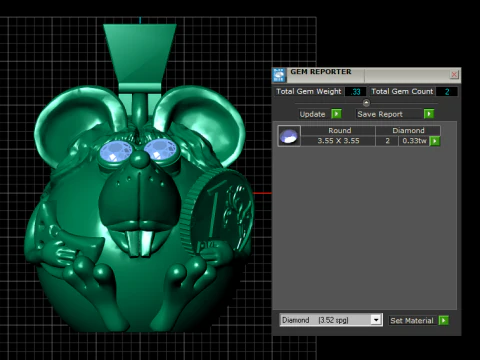Viewport: 480px width, 360px height.
Task: Select the left diamond eye gem
Action: click(x=116, y=152)
